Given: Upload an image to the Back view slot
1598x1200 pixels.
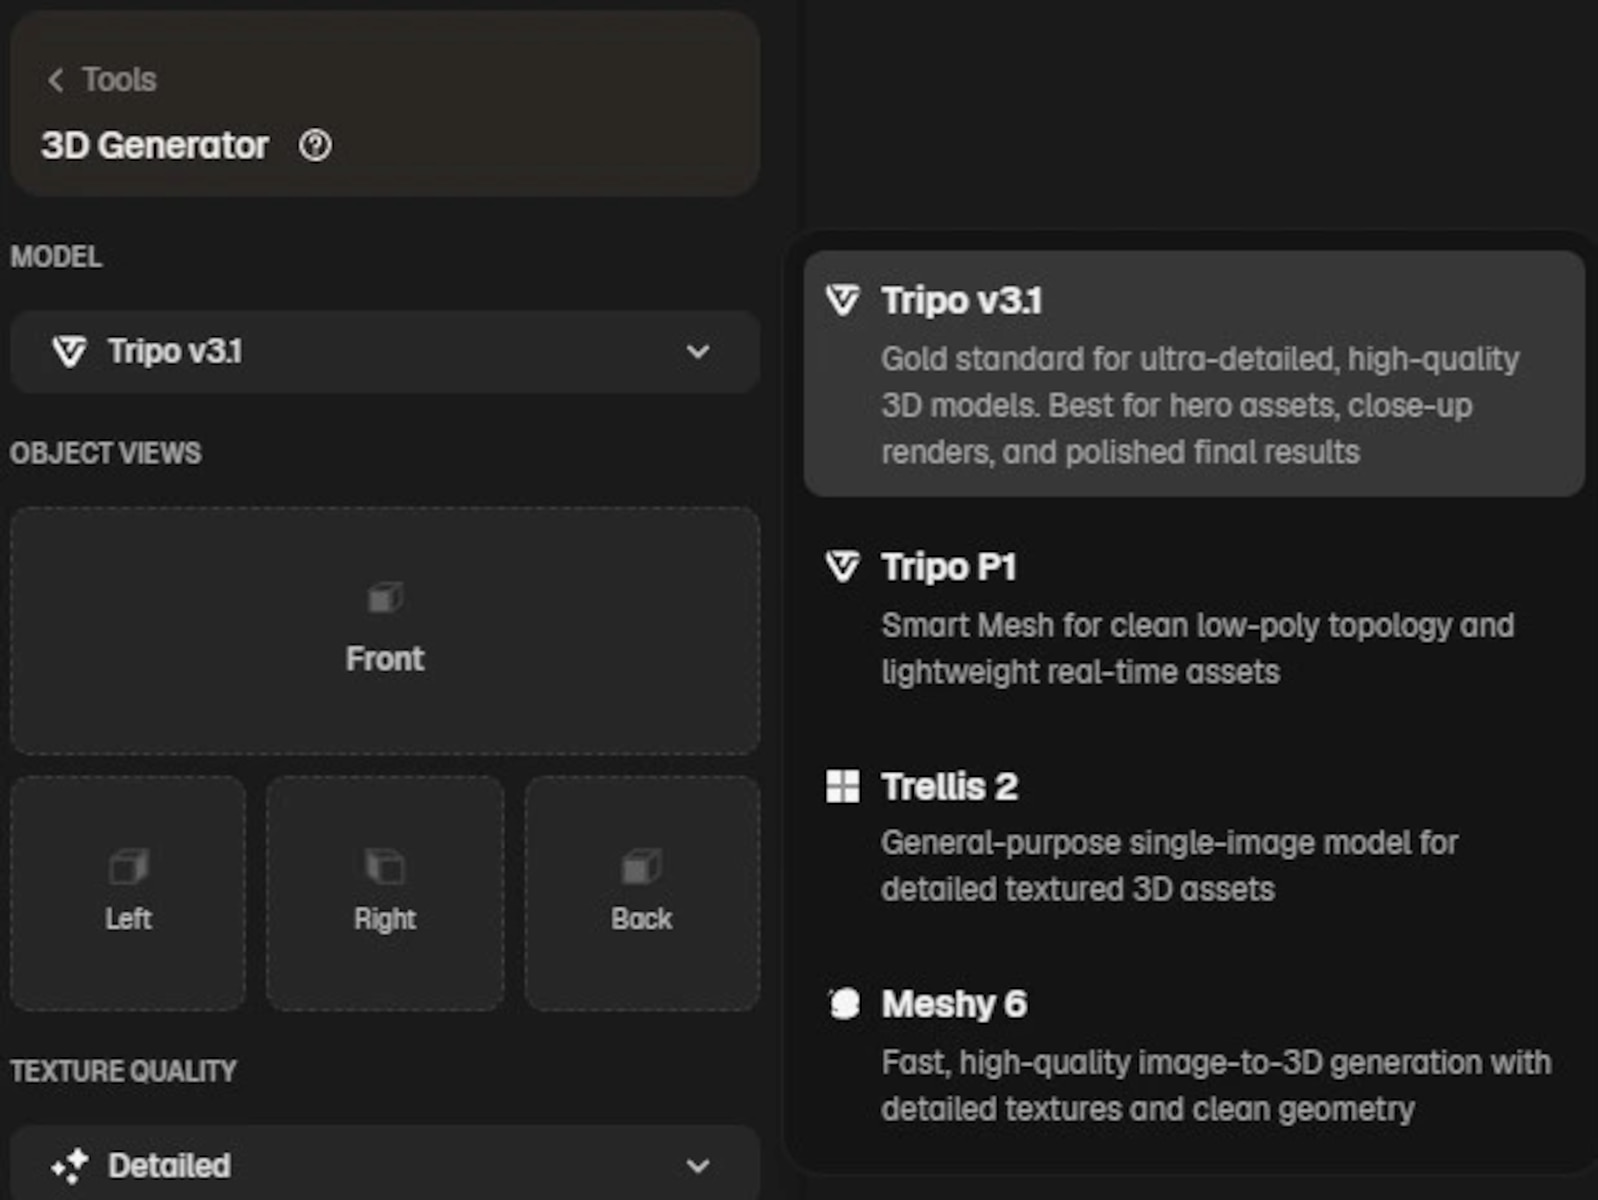Looking at the screenshot, I should click(x=642, y=893).
